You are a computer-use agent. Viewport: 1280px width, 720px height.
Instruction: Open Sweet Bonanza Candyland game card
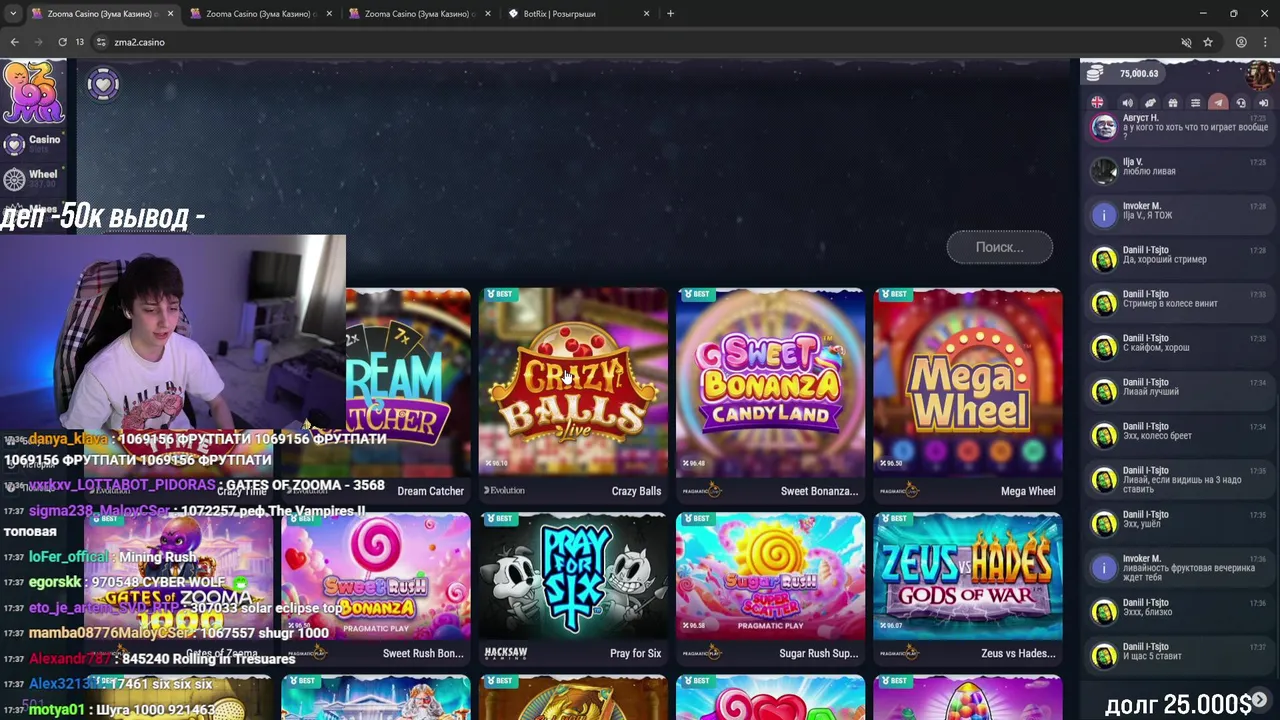click(770, 394)
